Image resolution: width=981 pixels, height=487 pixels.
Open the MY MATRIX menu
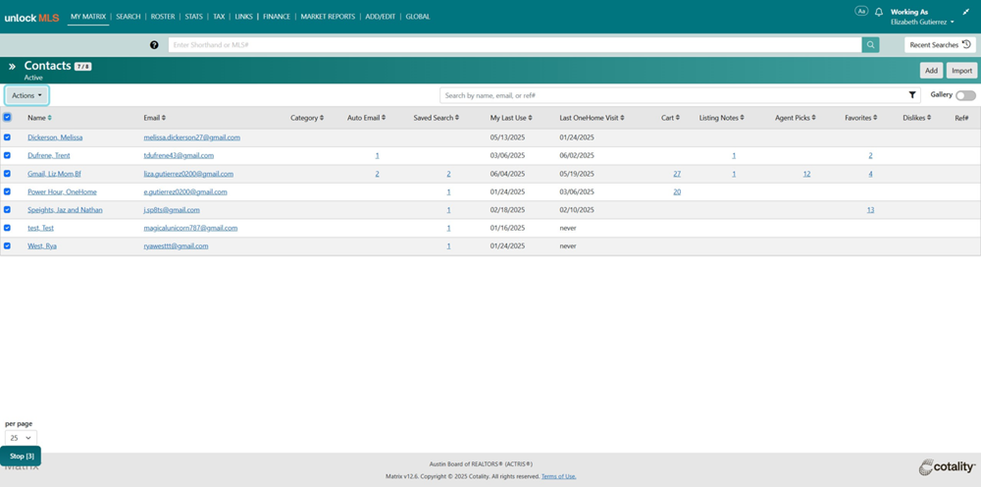88,17
